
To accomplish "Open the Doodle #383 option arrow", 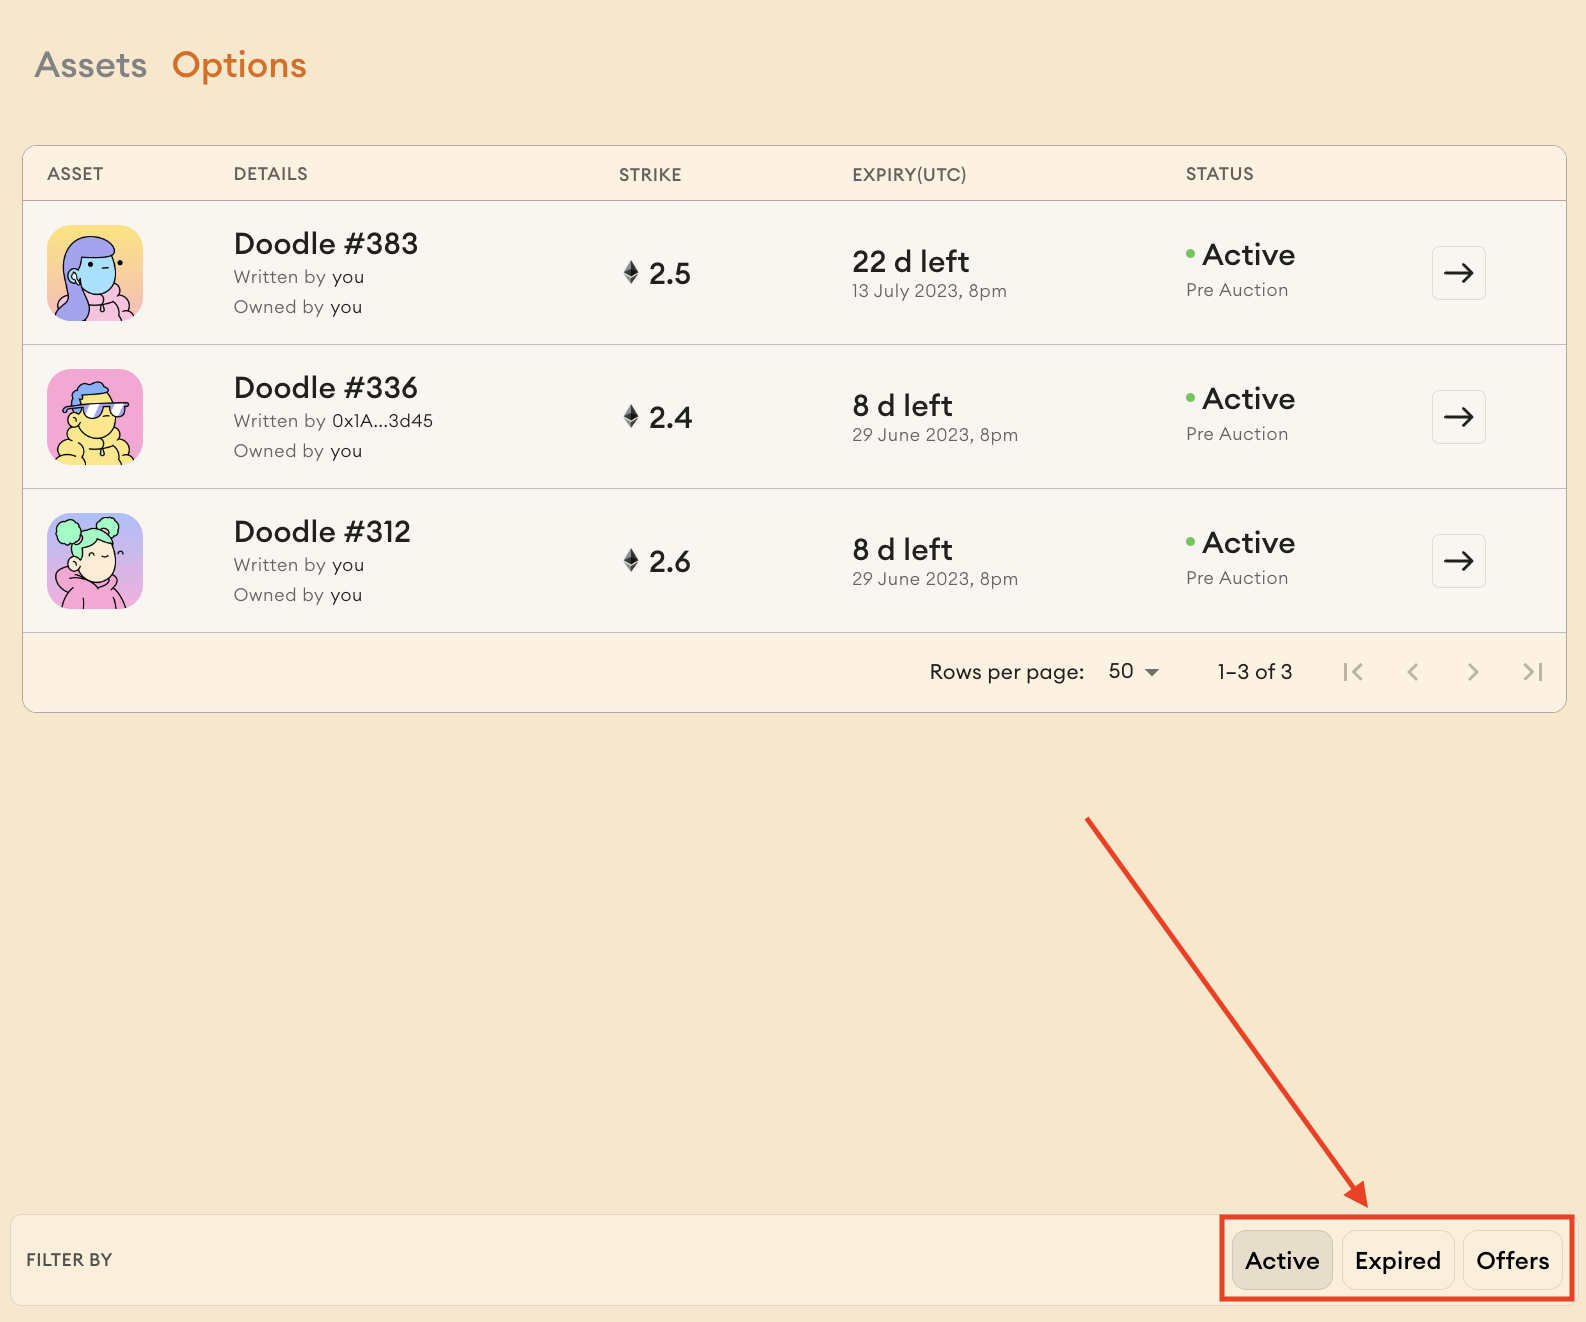I will pyautogui.click(x=1458, y=273).
